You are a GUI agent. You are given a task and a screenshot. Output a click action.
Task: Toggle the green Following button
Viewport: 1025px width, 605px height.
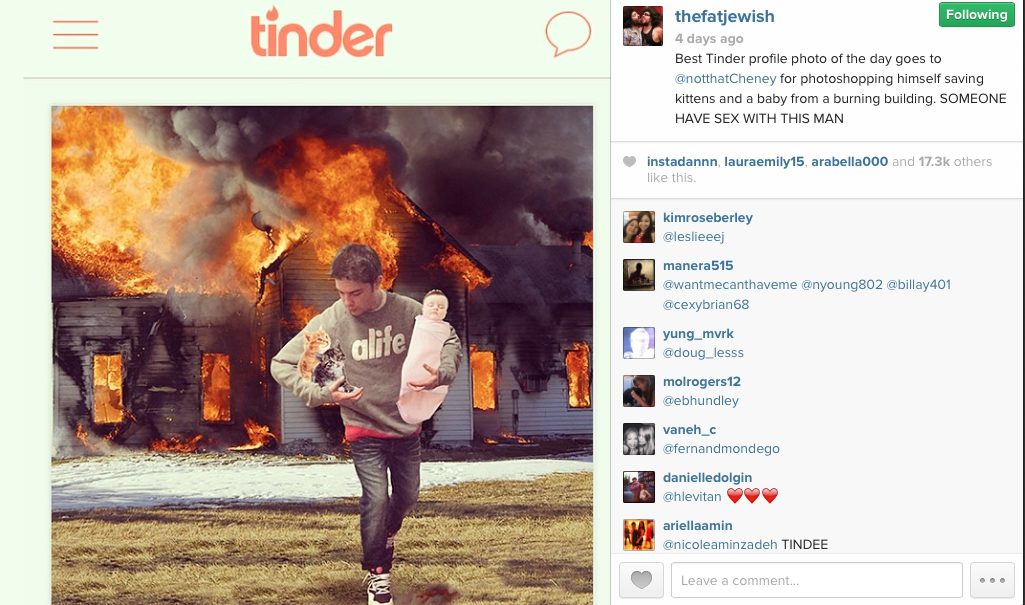(x=977, y=14)
